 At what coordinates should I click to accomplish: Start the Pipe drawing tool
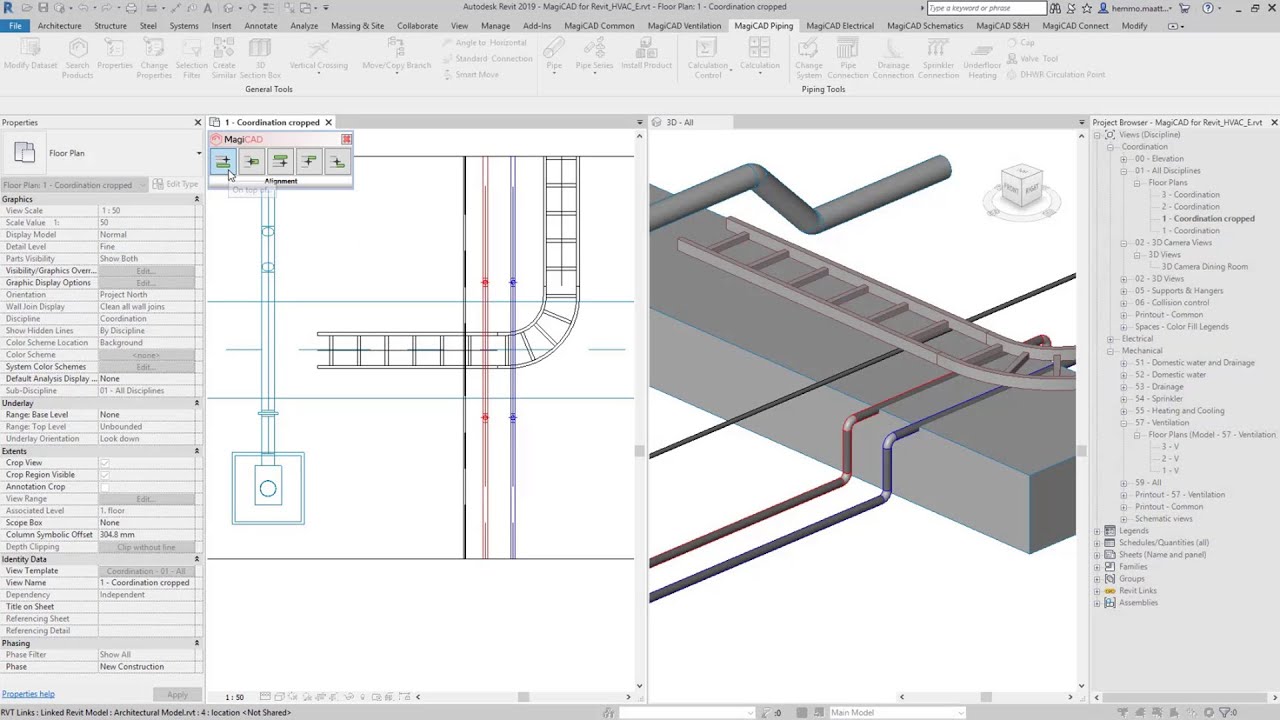pos(554,56)
